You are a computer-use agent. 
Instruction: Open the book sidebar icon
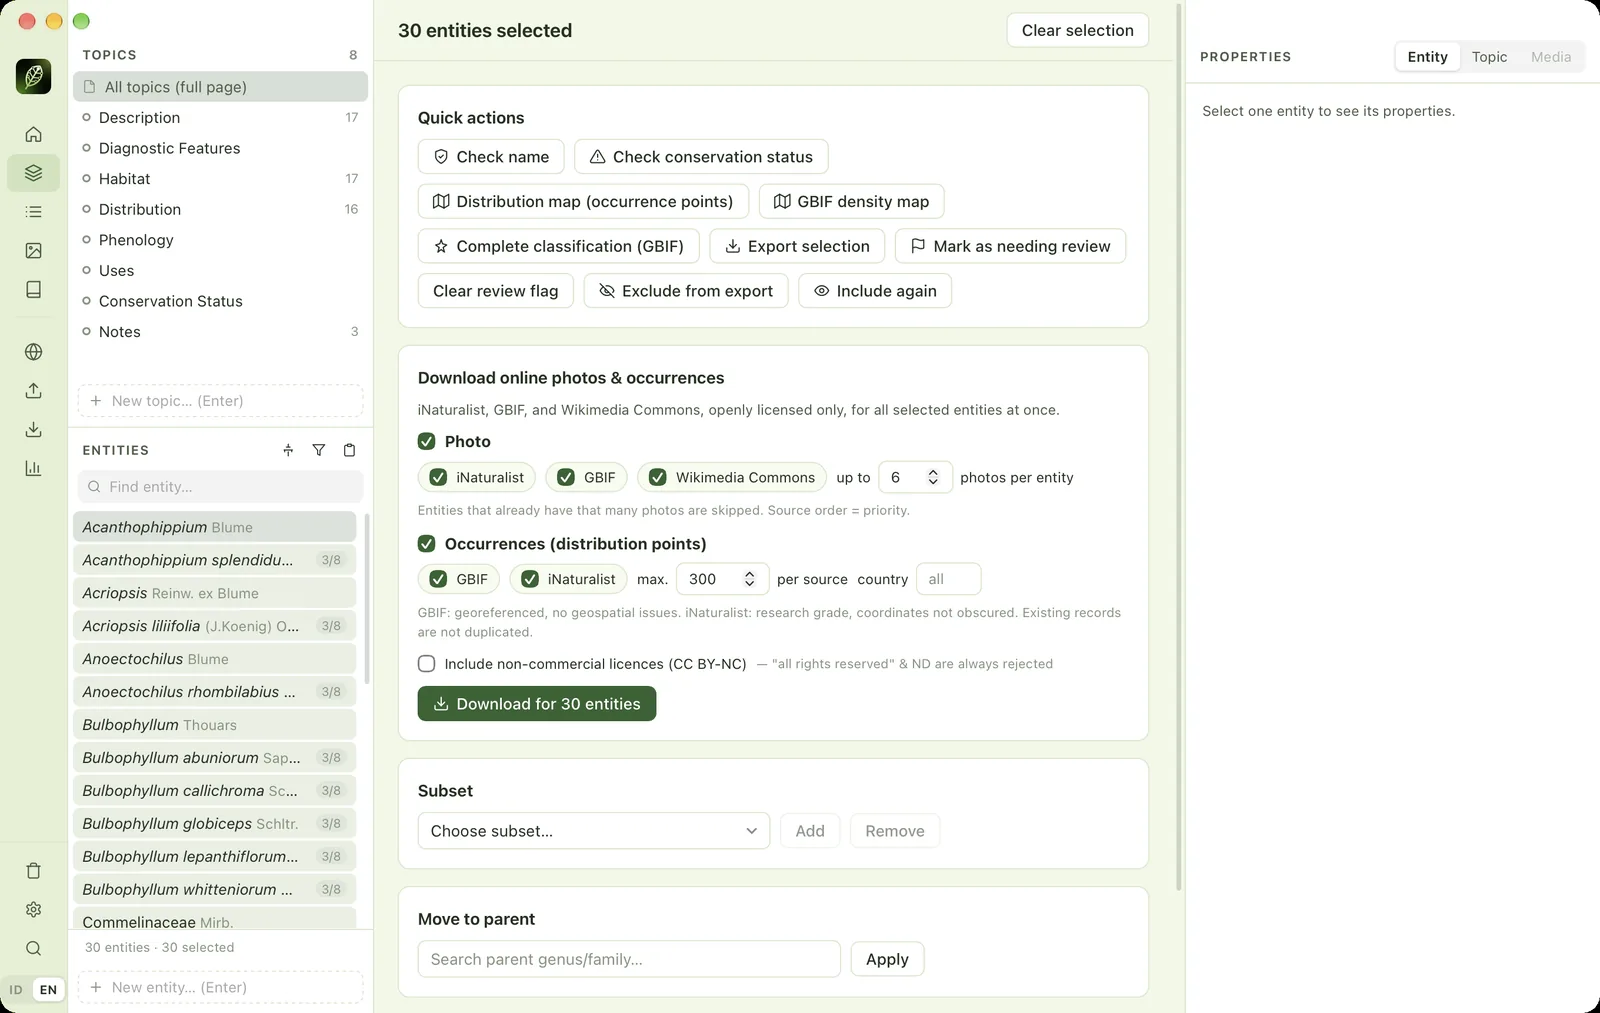[33, 290]
